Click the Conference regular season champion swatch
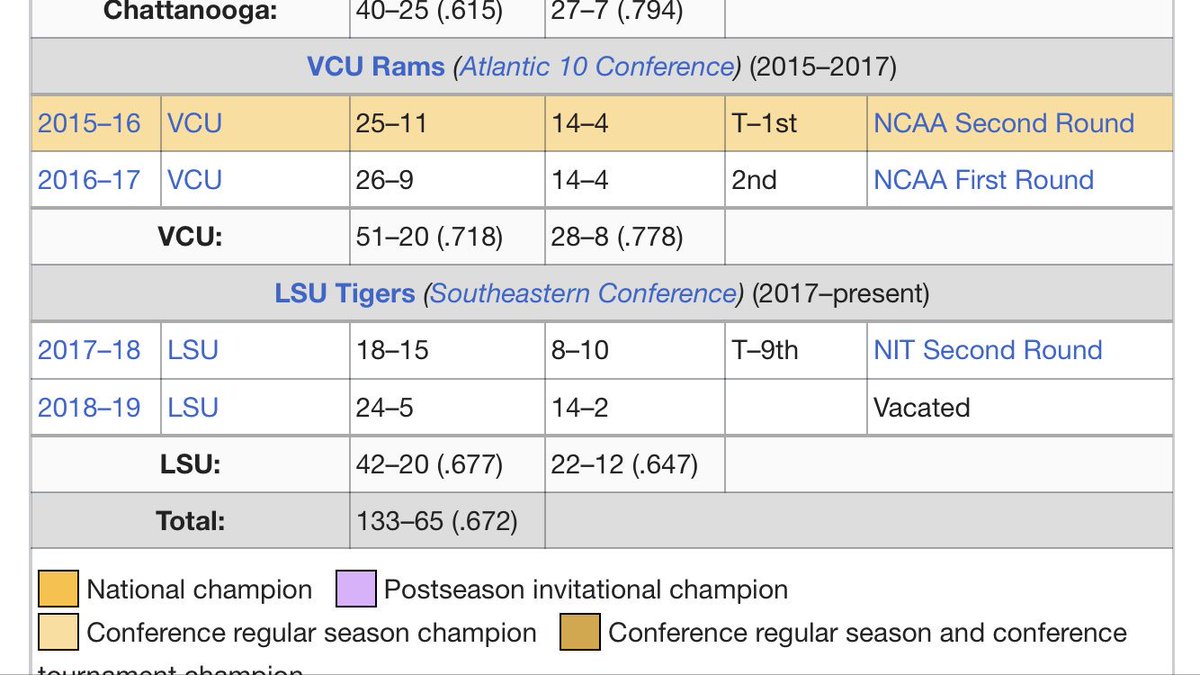 [58, 633]
